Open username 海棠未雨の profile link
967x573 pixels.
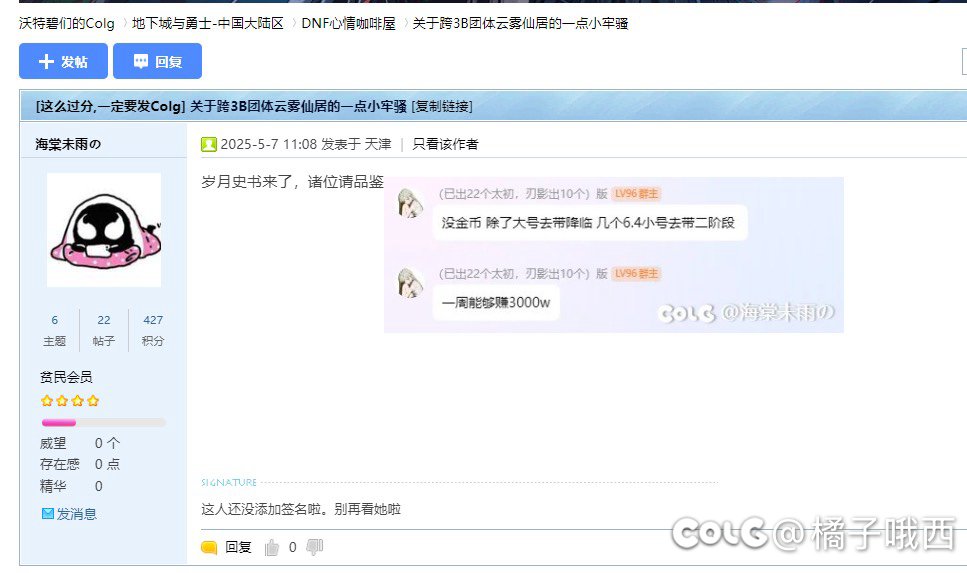pos(68,144)
